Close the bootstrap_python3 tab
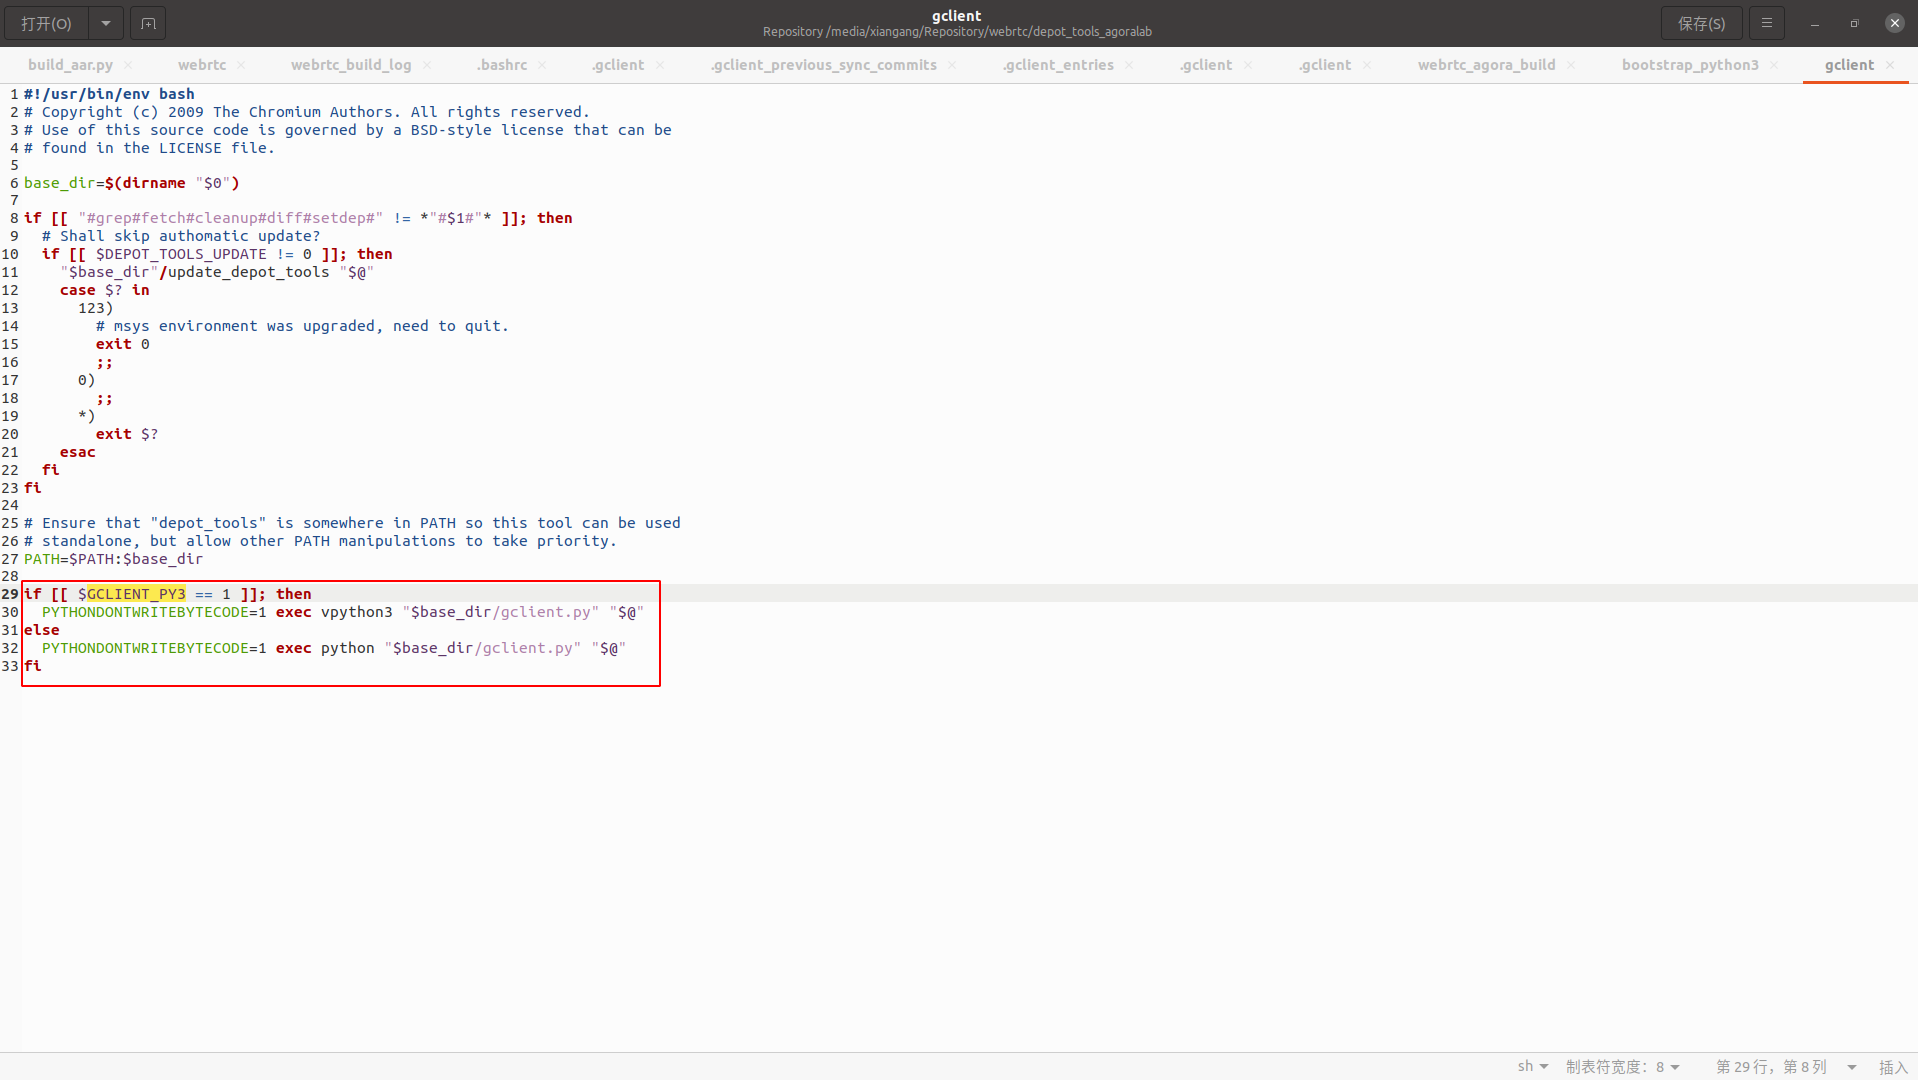Screen dimensions: 1918x1080 (1774, 65)
